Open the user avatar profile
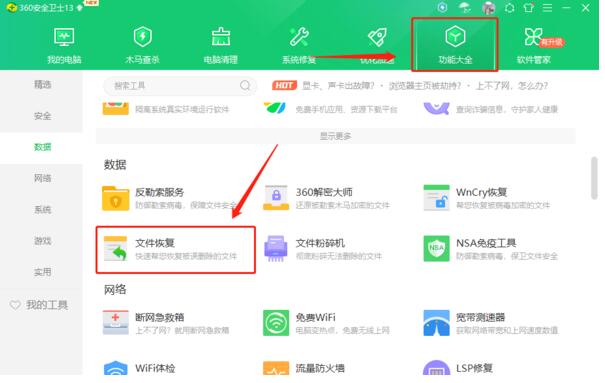 click(x=489, y=8)
